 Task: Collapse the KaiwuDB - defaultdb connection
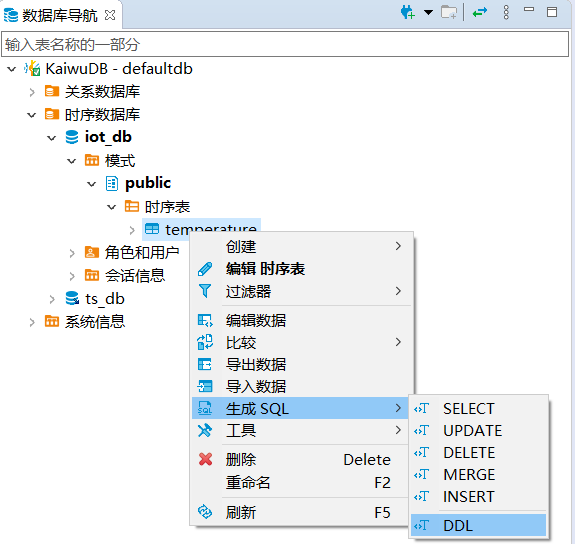click(x=12, y=69)
